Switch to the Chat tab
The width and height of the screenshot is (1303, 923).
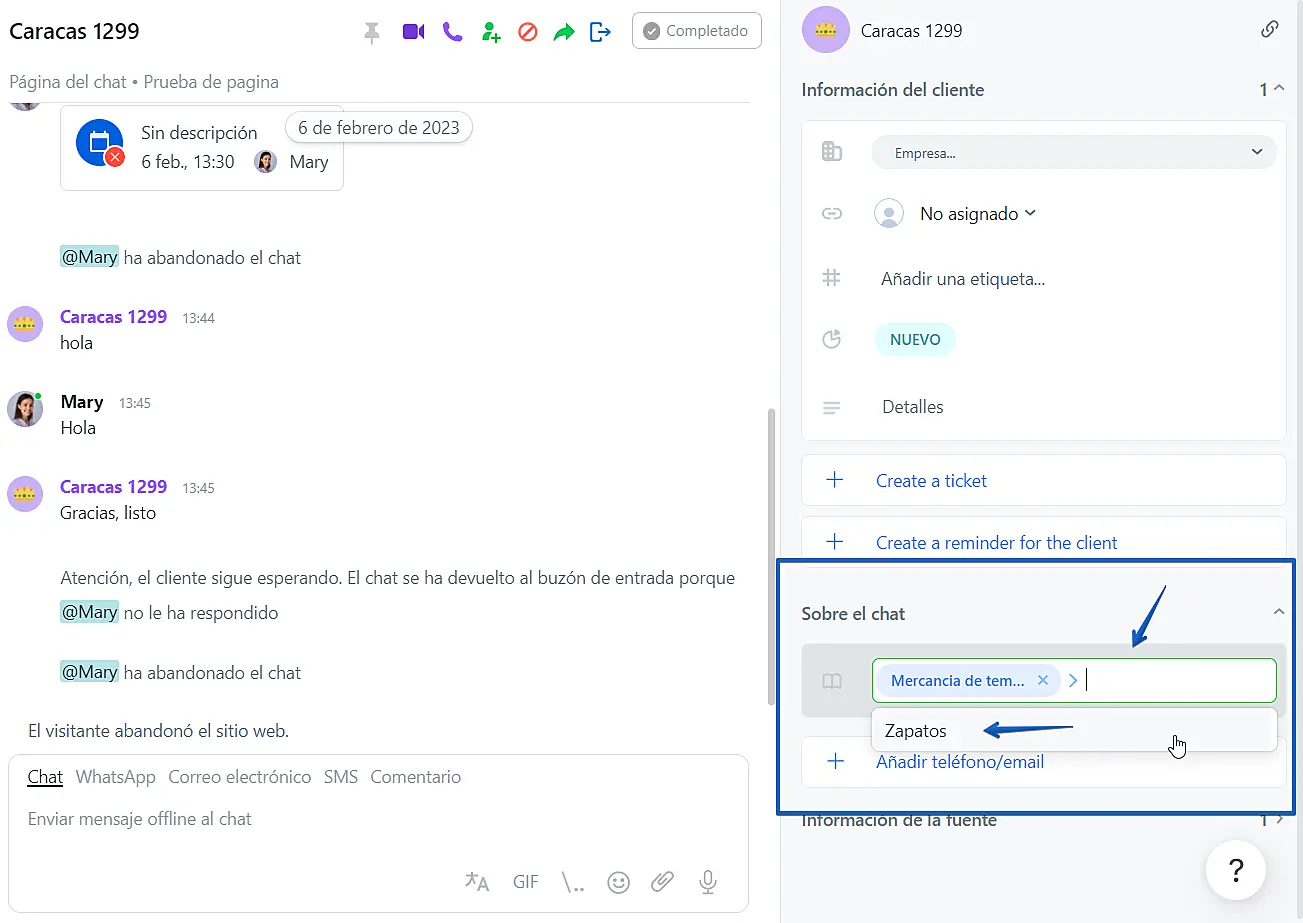(45, 777)
